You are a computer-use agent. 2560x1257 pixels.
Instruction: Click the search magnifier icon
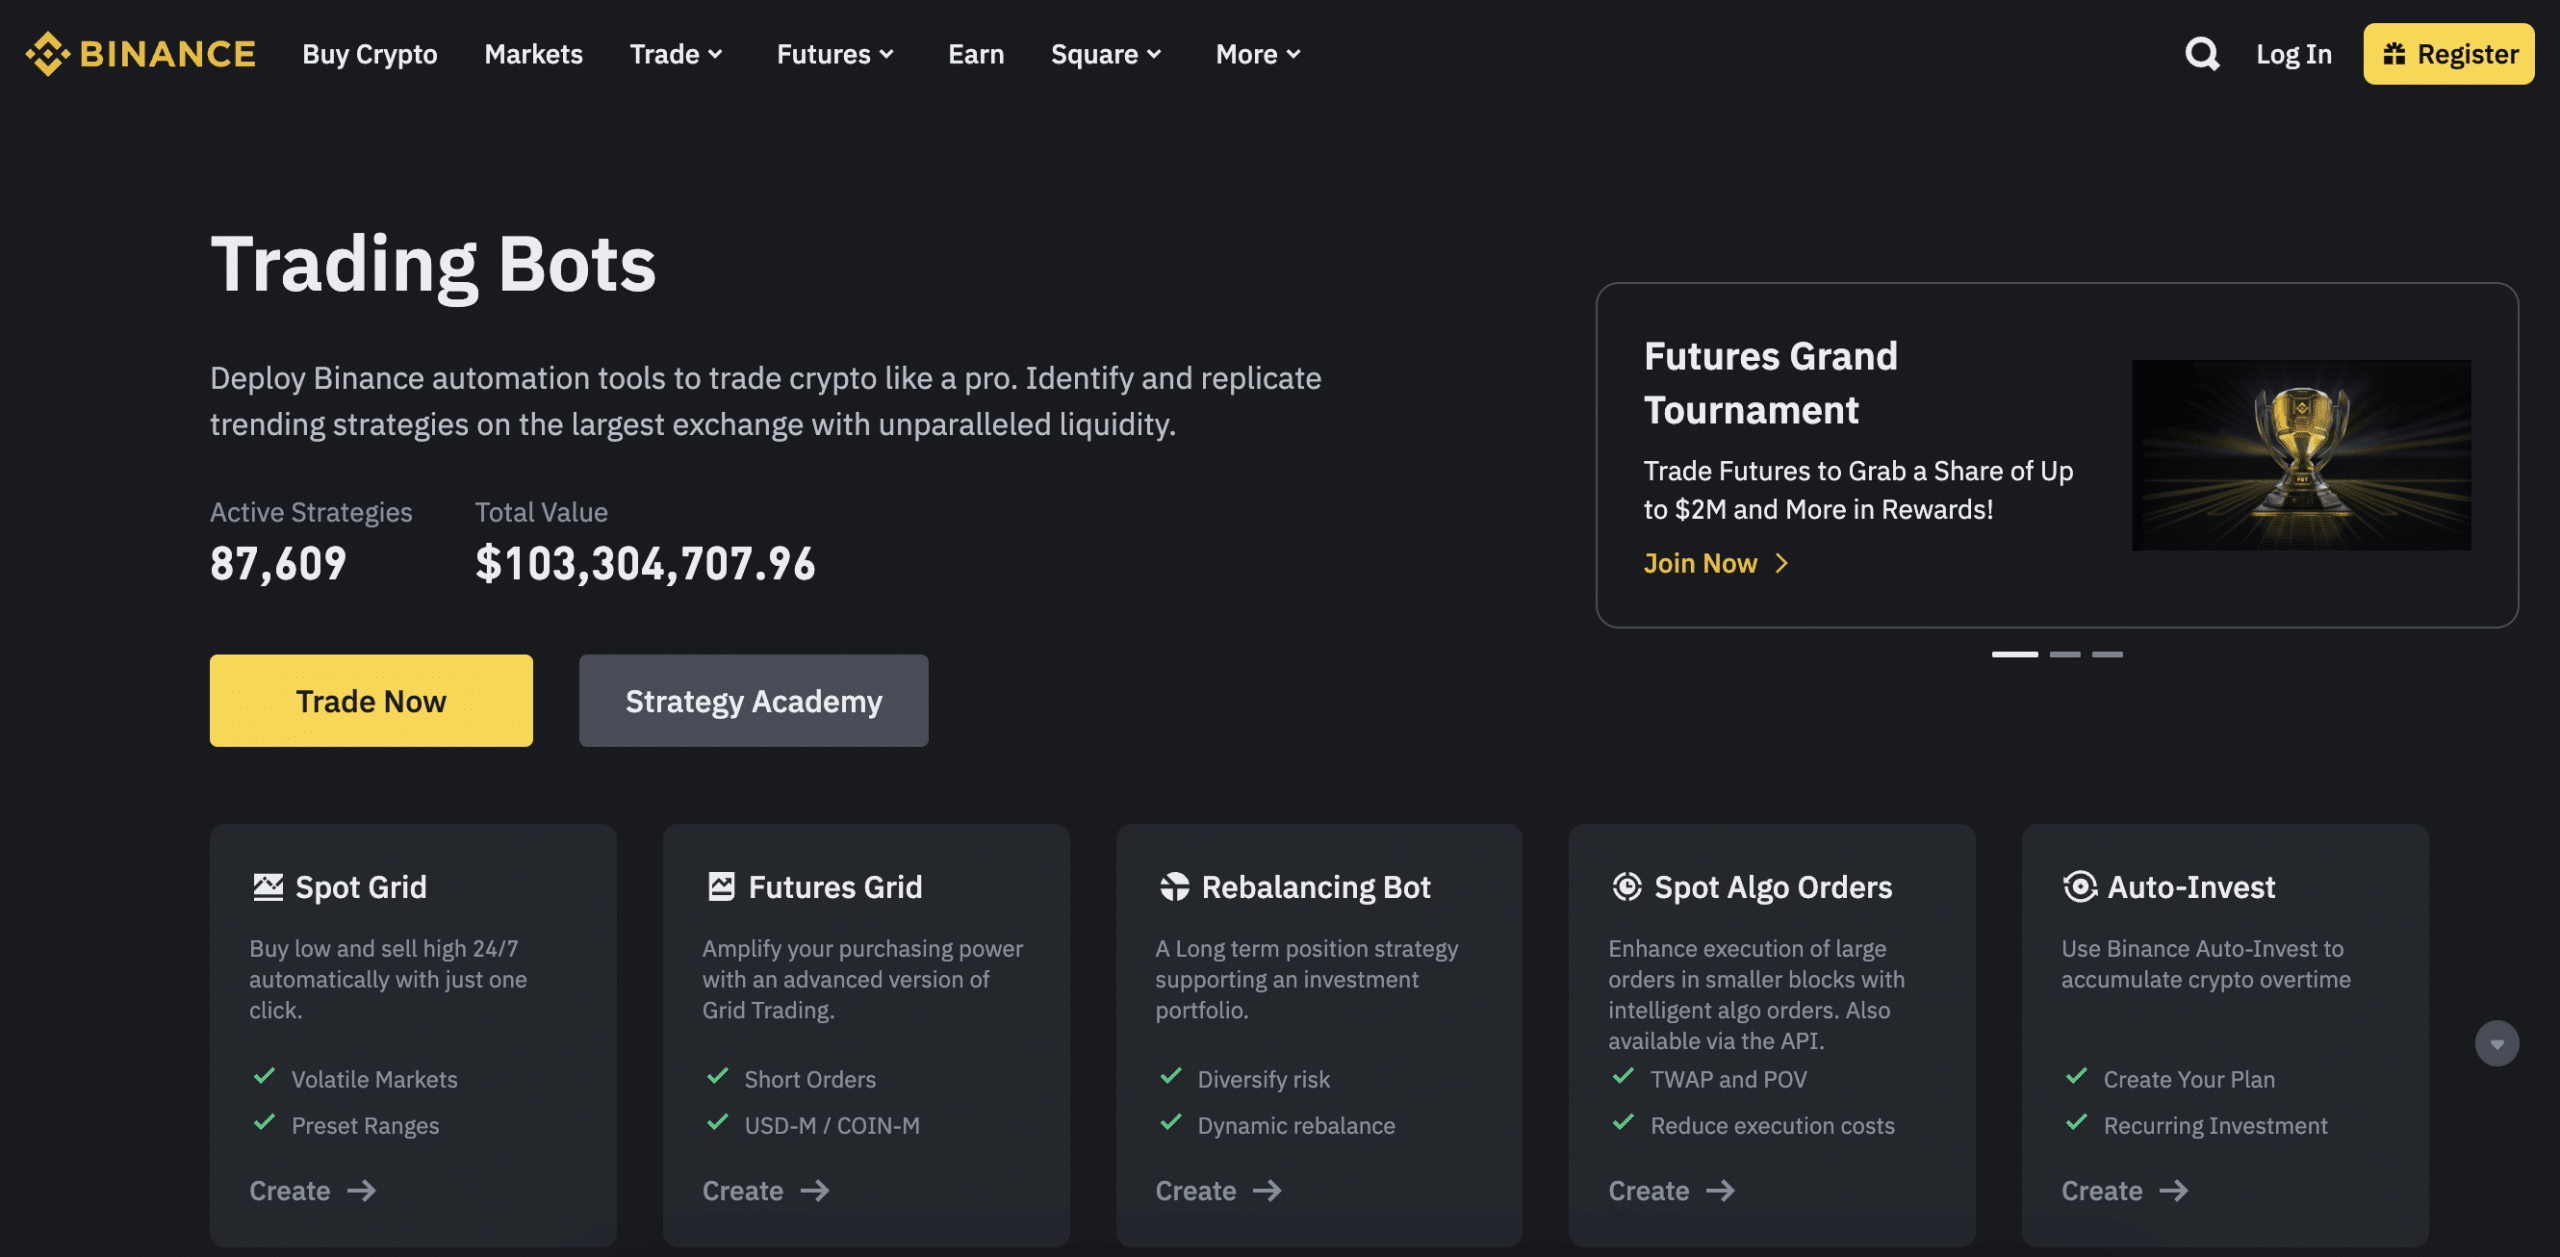click(x=2202, y=54)
